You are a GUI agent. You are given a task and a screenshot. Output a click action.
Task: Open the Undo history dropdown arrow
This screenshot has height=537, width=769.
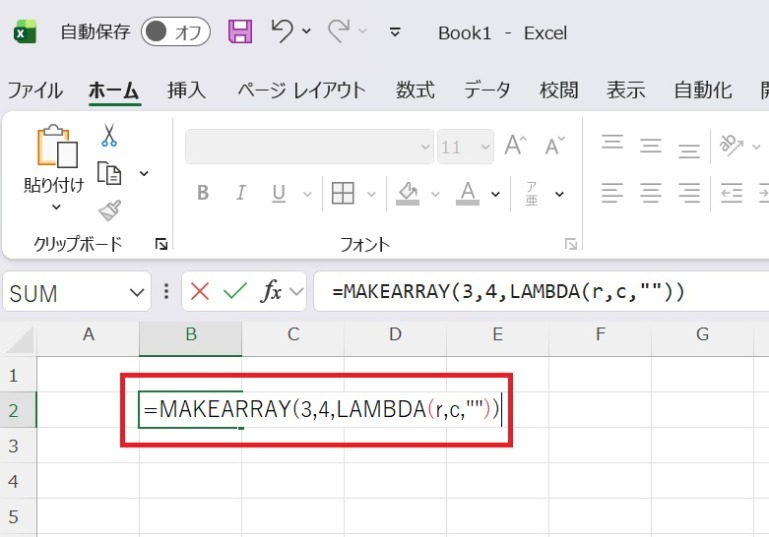[x=307, y=31]
